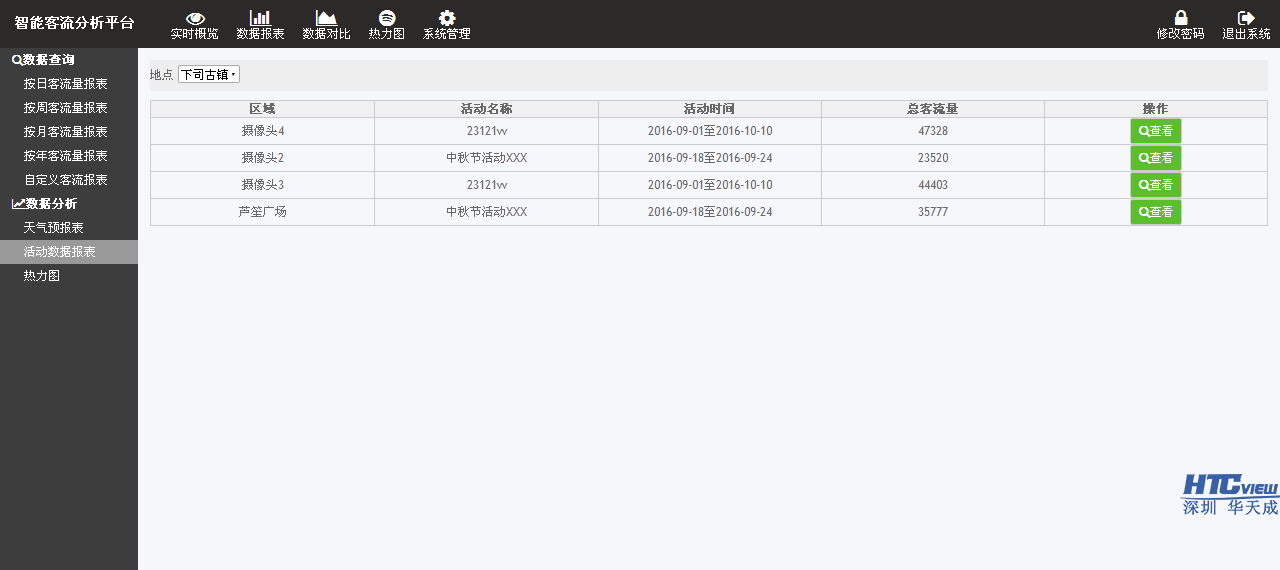Click the 退出系统 logout icon

pyautogui.click(x=1246, y=18)
